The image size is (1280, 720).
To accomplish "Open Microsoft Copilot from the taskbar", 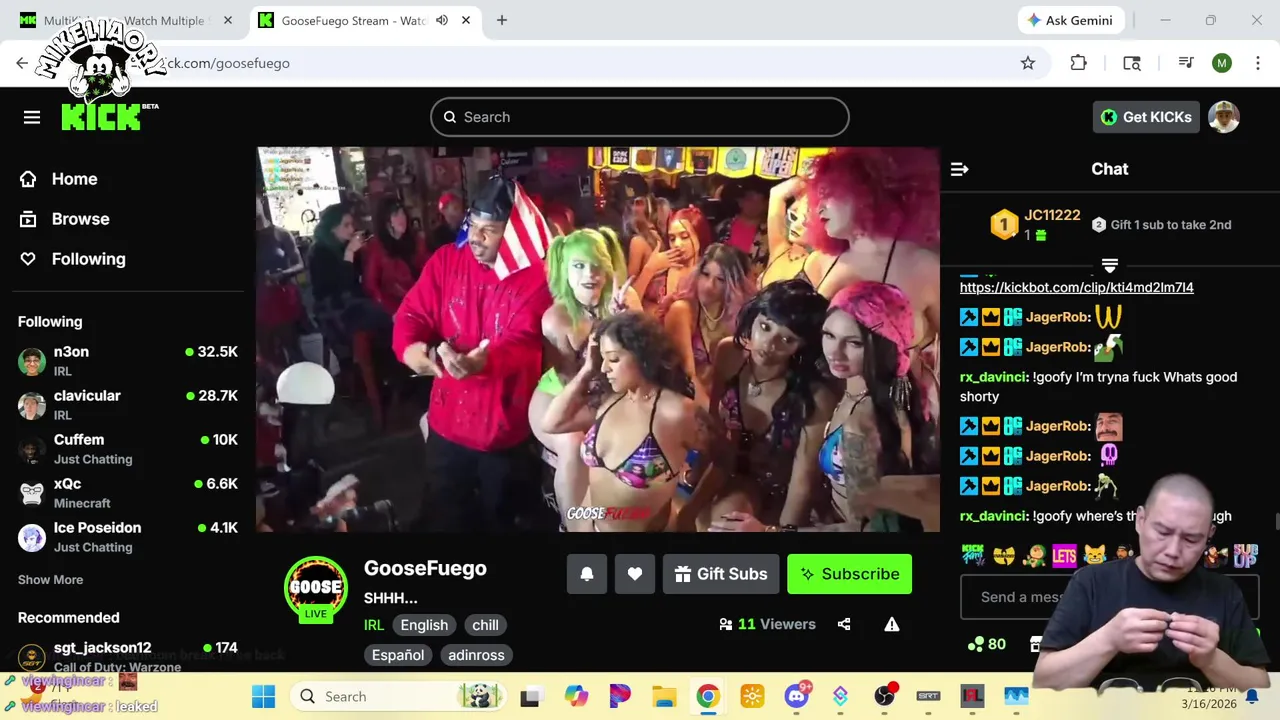I will click(x=576, y=697).
